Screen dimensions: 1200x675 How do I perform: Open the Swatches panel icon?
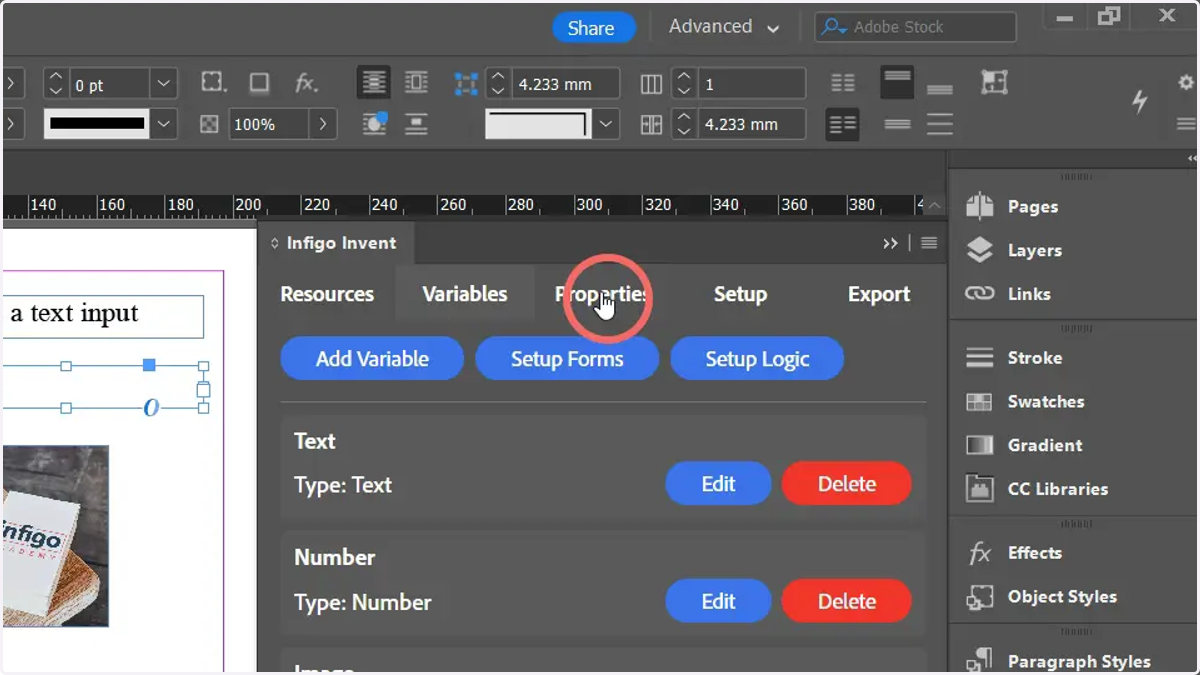[x=980, y=401]
